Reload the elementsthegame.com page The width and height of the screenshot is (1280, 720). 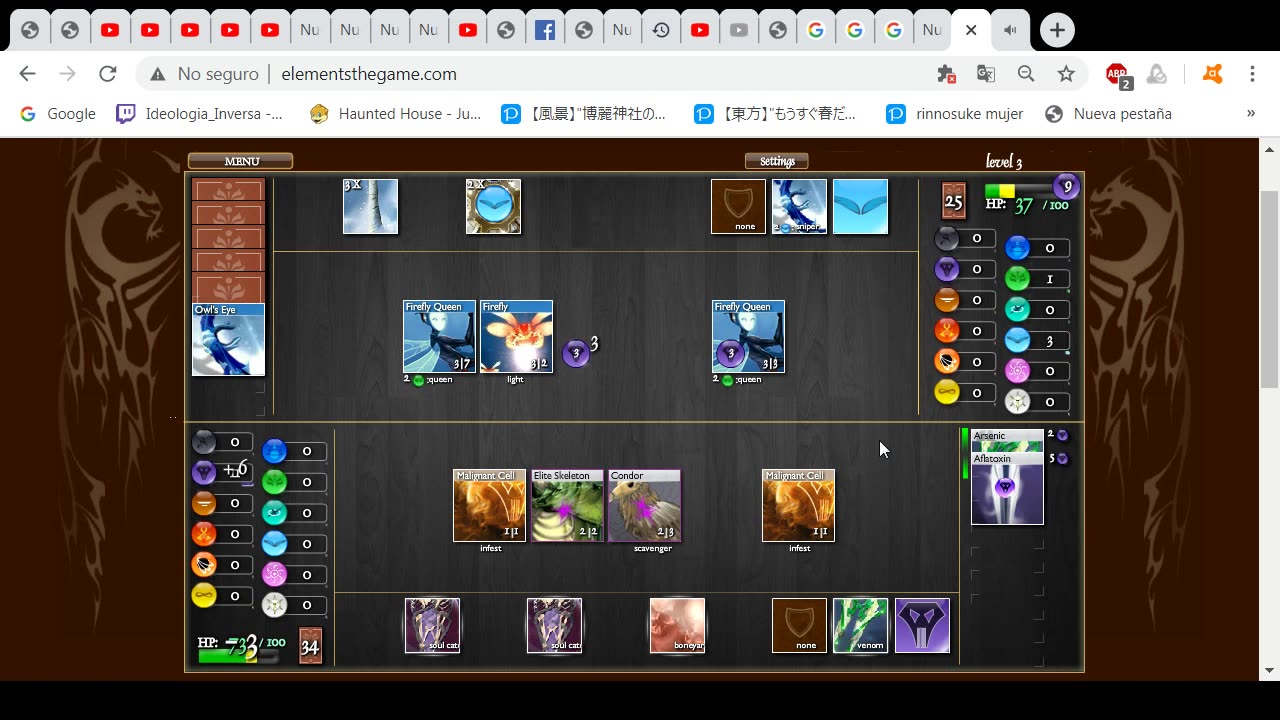[x=107, y=74]
